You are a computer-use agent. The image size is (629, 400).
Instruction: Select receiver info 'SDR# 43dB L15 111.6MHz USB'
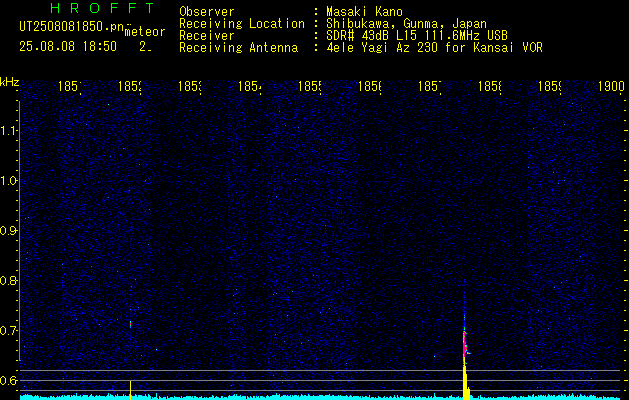point(417,36)
